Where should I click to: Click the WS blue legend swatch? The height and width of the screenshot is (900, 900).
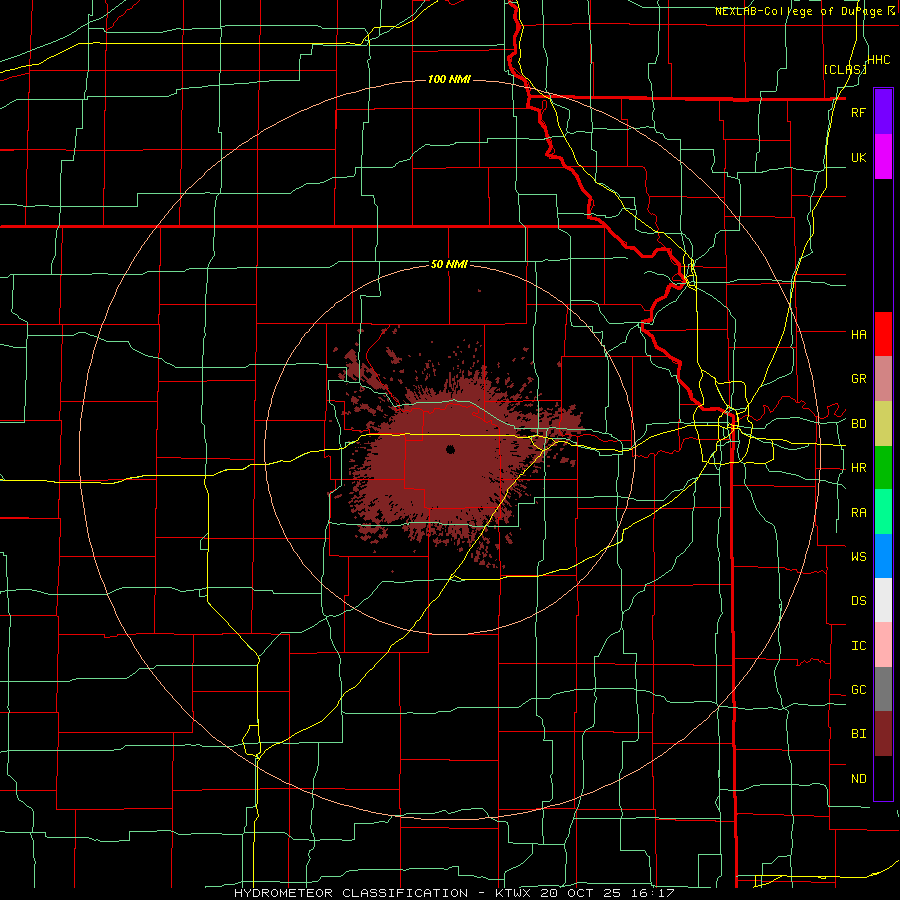[883, 556]
